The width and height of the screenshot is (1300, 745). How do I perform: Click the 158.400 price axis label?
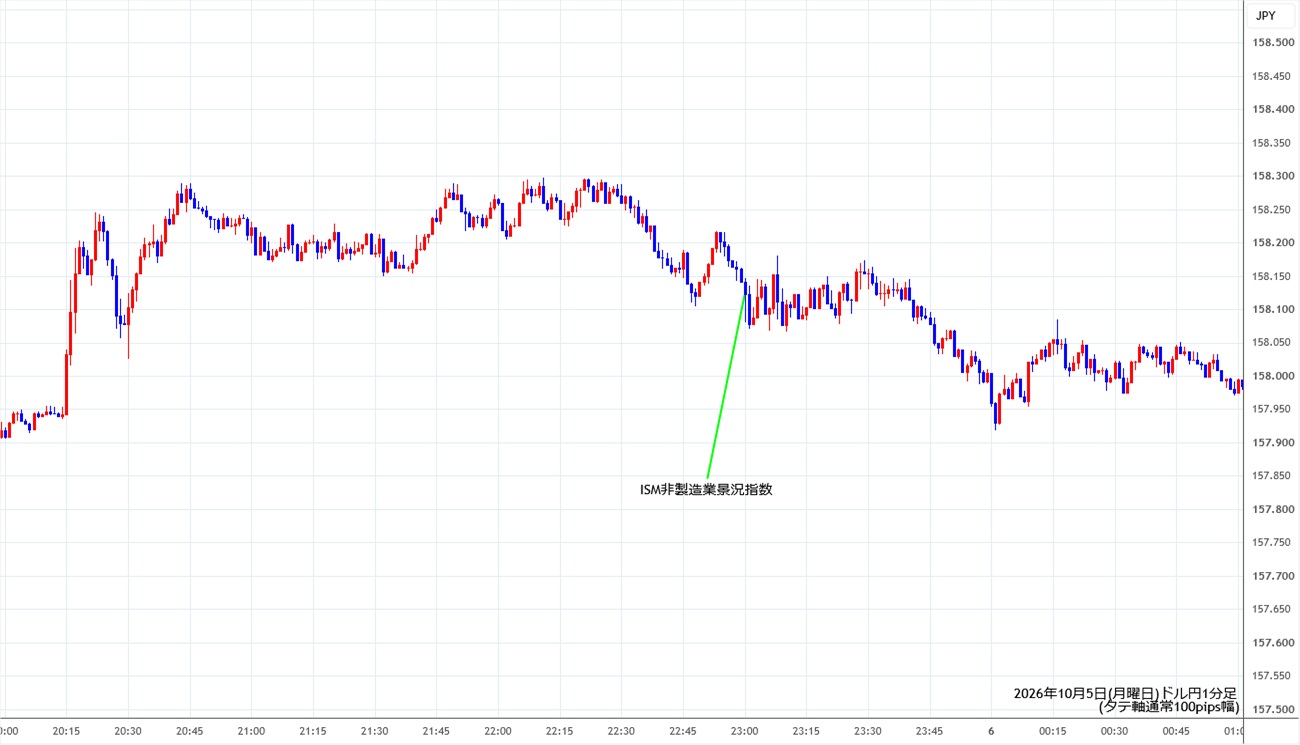point(1274,109)
